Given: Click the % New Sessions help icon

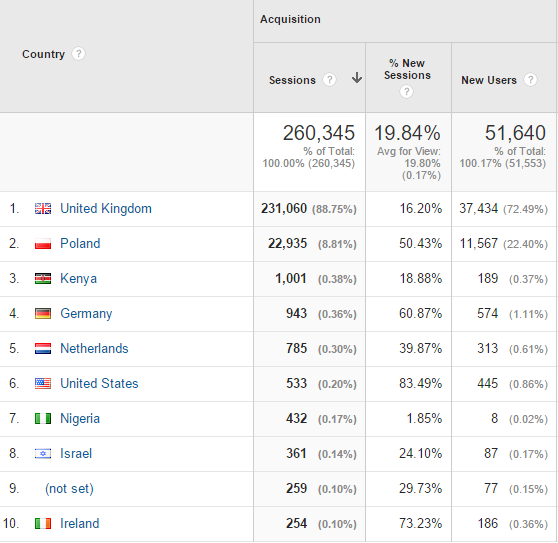Looking at the screenshot, I should (x=406, y=92).
